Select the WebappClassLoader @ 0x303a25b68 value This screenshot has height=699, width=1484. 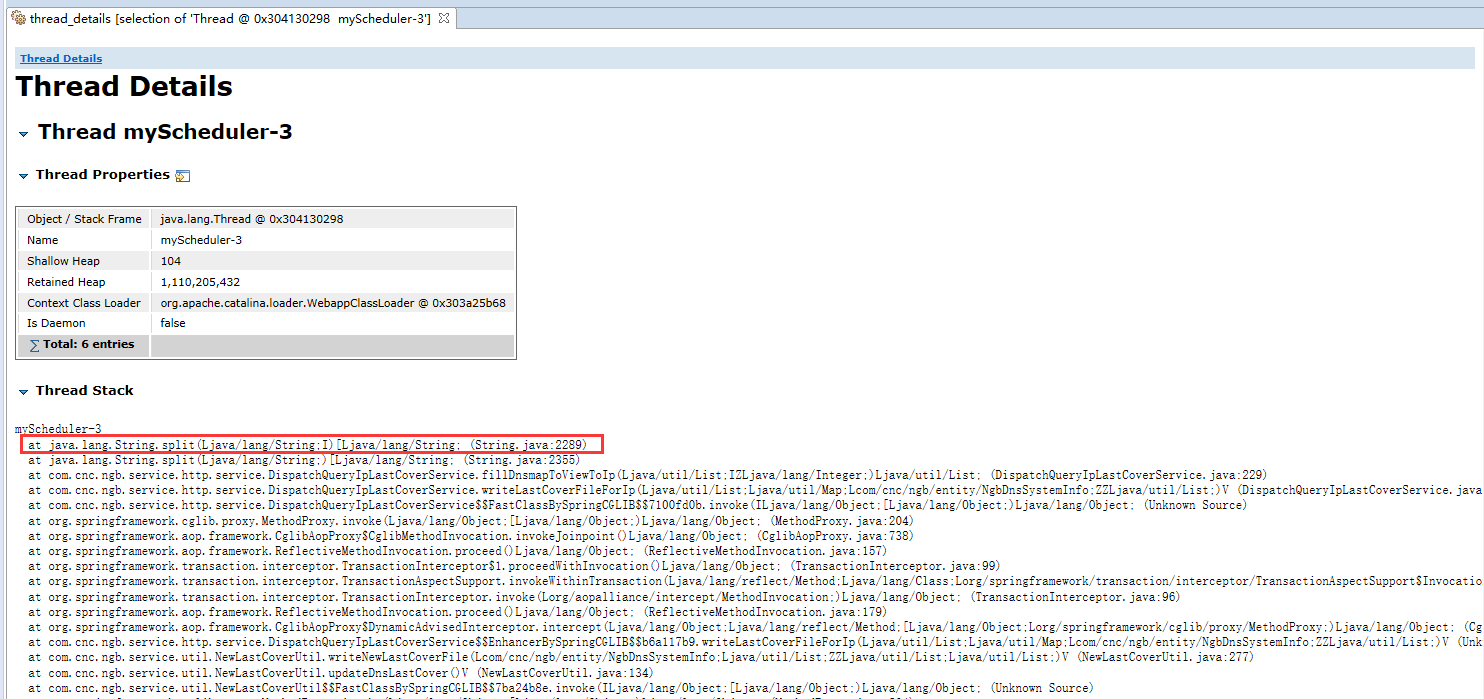tap(333, 303)
